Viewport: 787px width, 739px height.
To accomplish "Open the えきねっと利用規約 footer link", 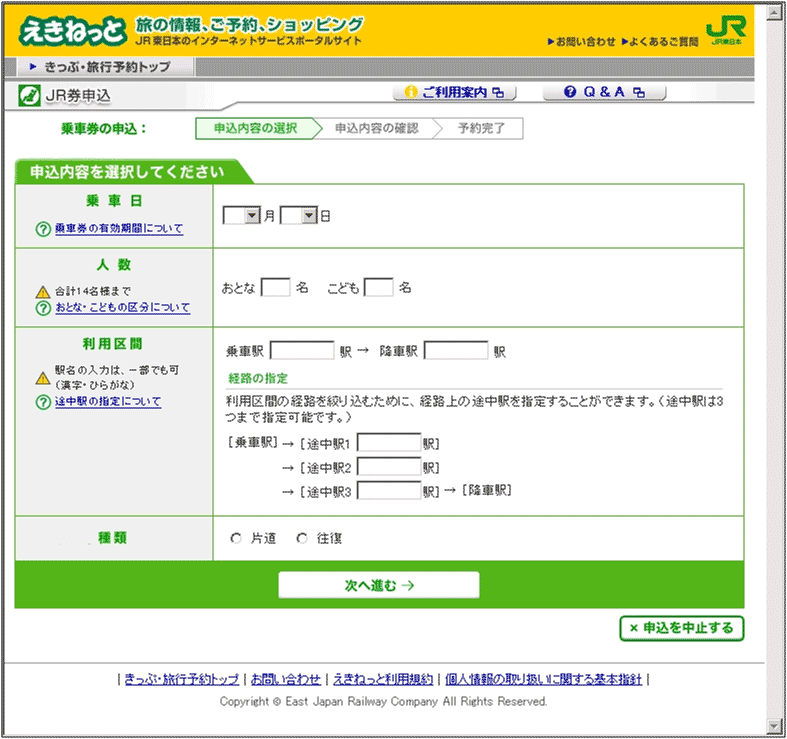I will tap(381, 679).
